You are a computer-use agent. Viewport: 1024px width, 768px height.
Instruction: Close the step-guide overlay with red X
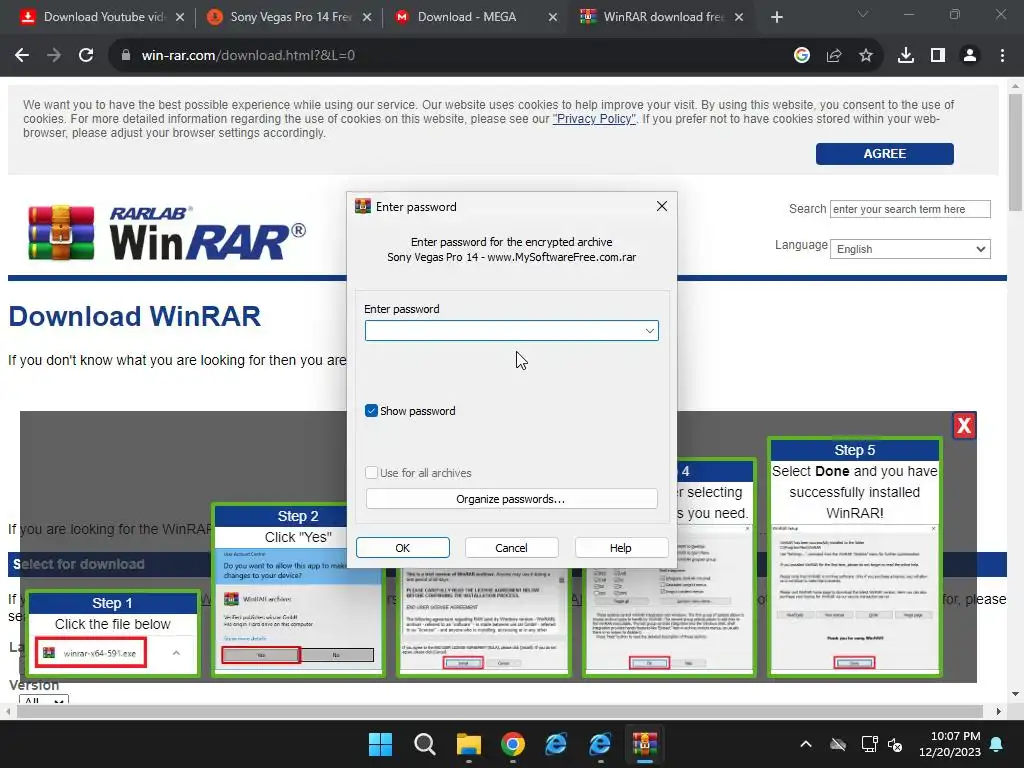pyautogui.click(x=964, y=426)
